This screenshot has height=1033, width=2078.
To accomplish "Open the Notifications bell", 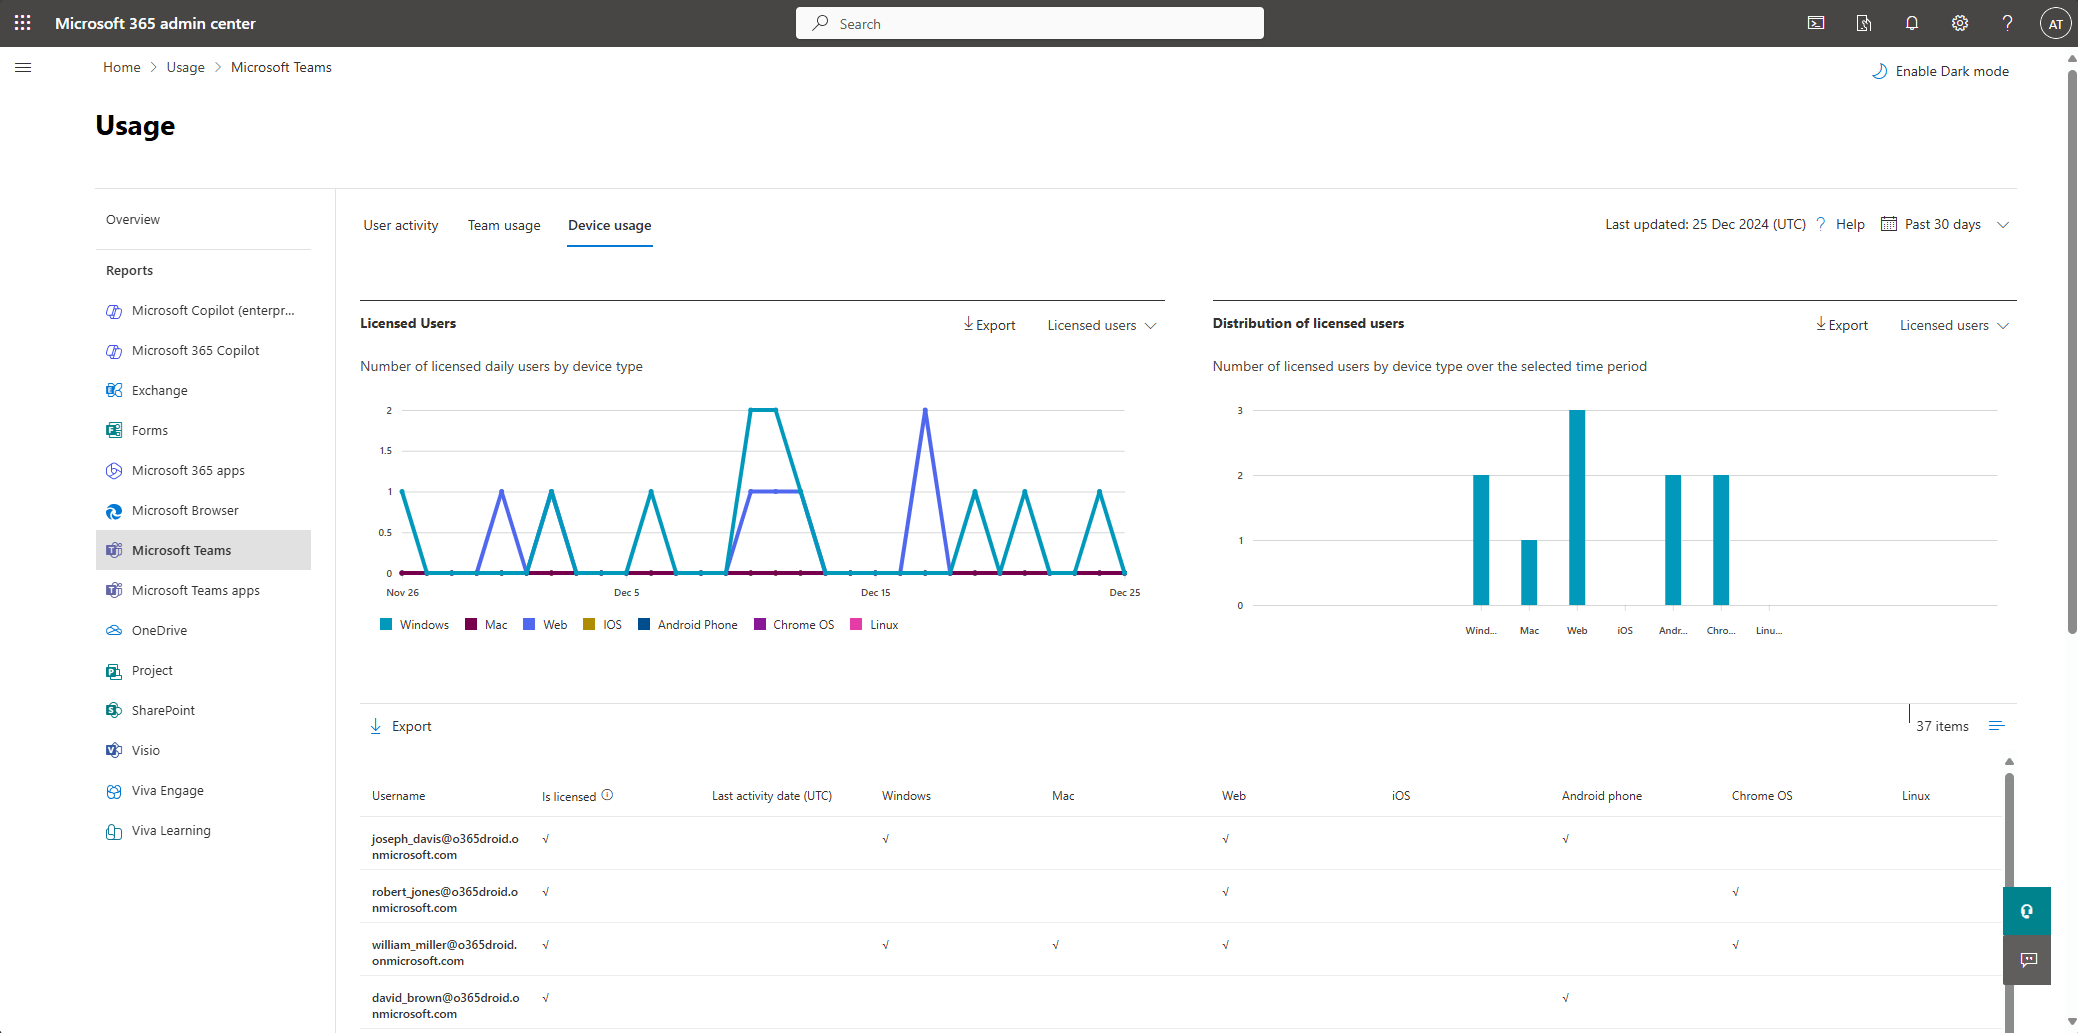I will click(1911, 23).
